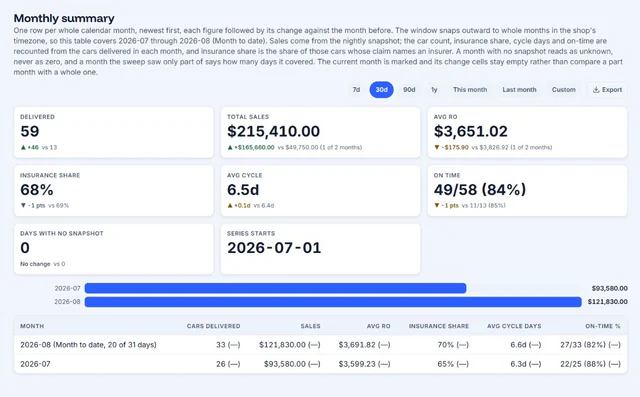Click the Days With No Snapshot card

113,249
